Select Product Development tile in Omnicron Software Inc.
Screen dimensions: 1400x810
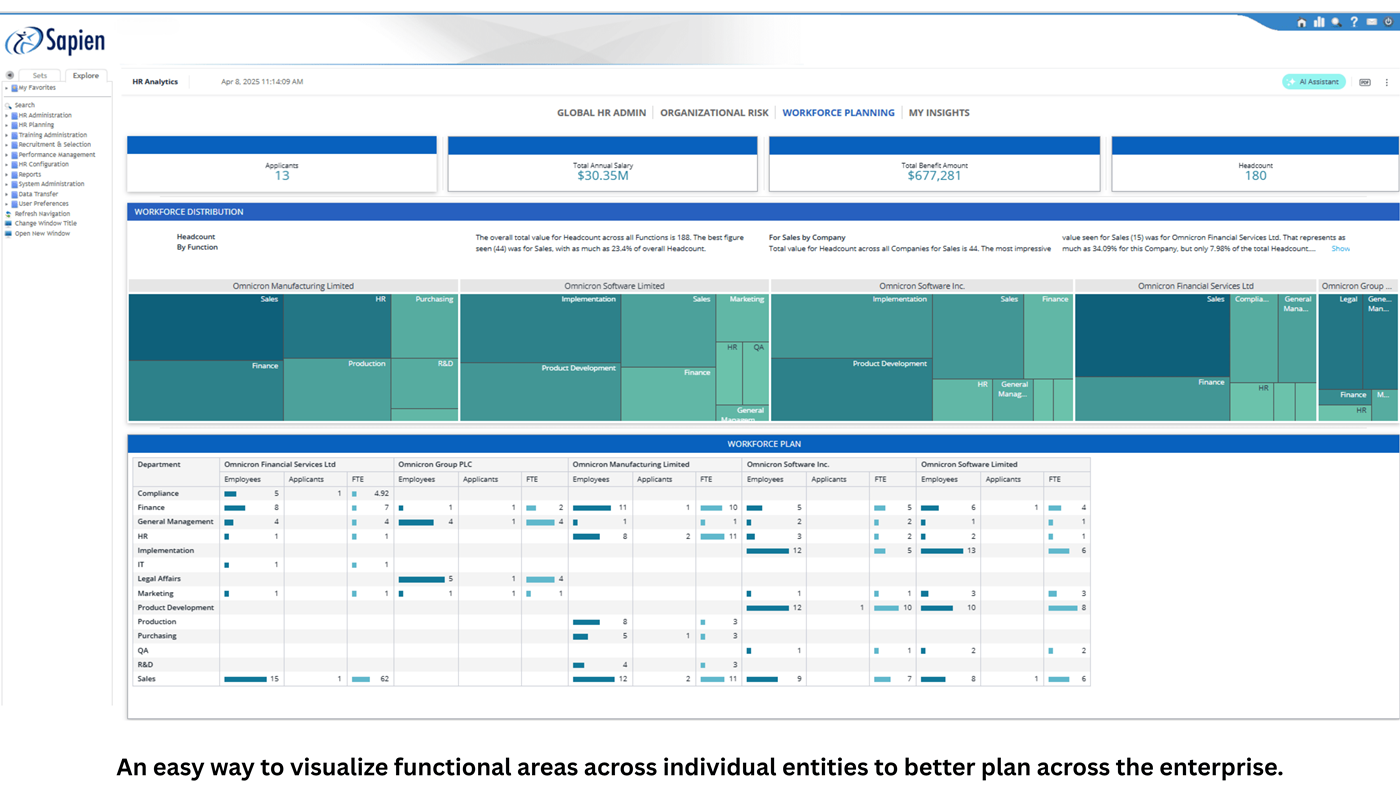pos(851,390)
